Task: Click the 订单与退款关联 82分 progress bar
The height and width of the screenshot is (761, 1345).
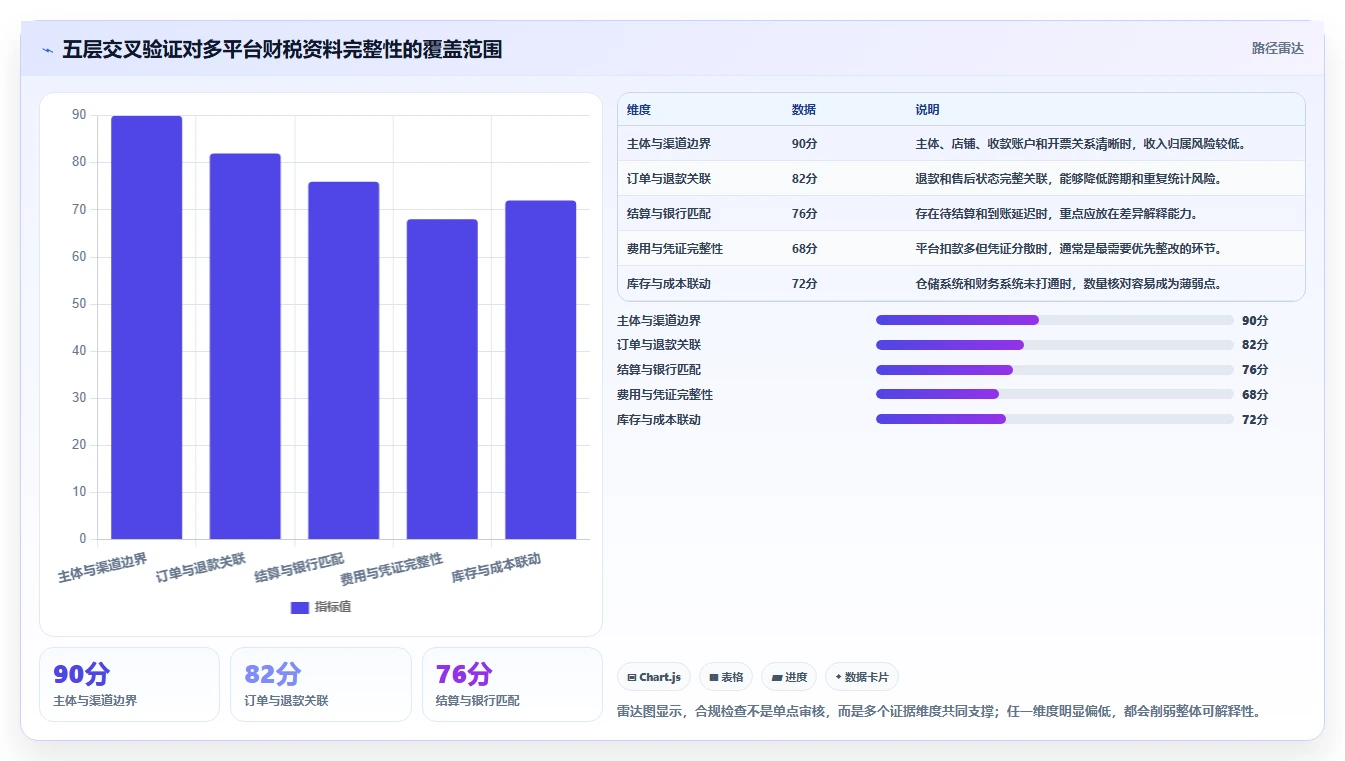Action: point(1055,345)
